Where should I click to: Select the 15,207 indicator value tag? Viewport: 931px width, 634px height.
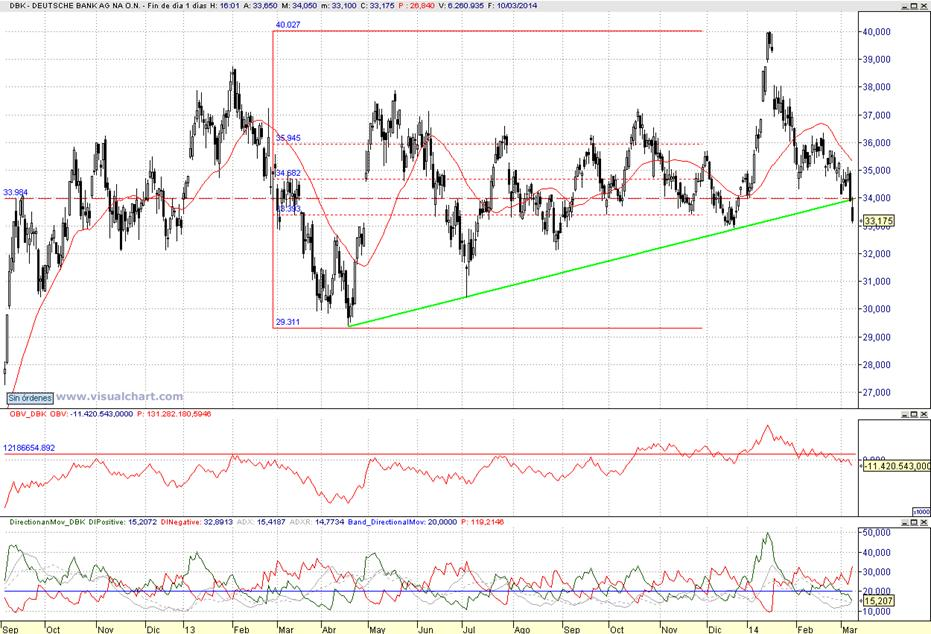(879, 601)
